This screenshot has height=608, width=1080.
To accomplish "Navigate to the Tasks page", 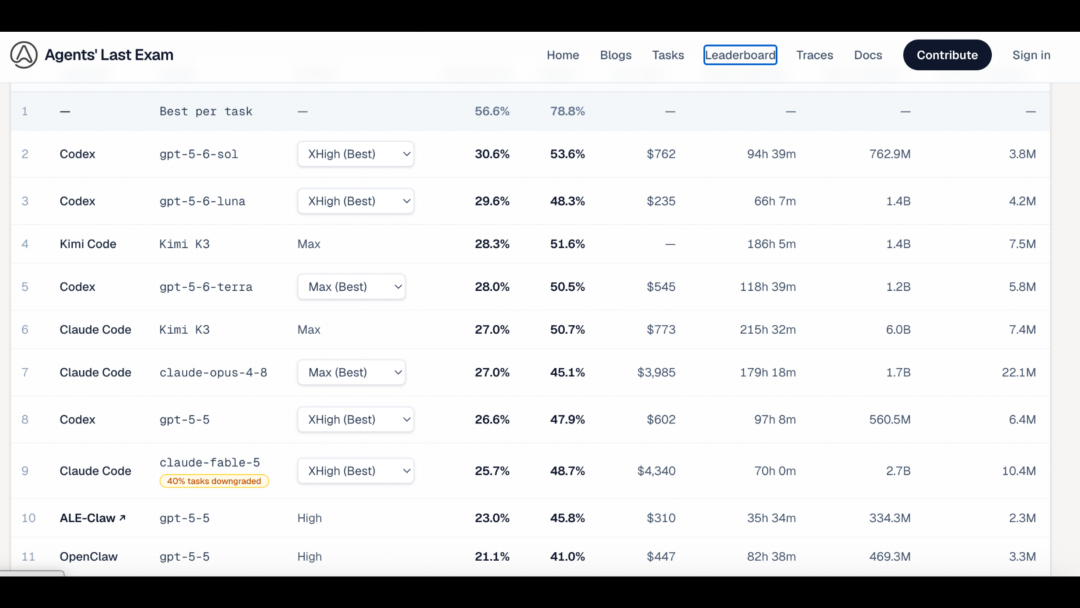I will tap(668, 55).
